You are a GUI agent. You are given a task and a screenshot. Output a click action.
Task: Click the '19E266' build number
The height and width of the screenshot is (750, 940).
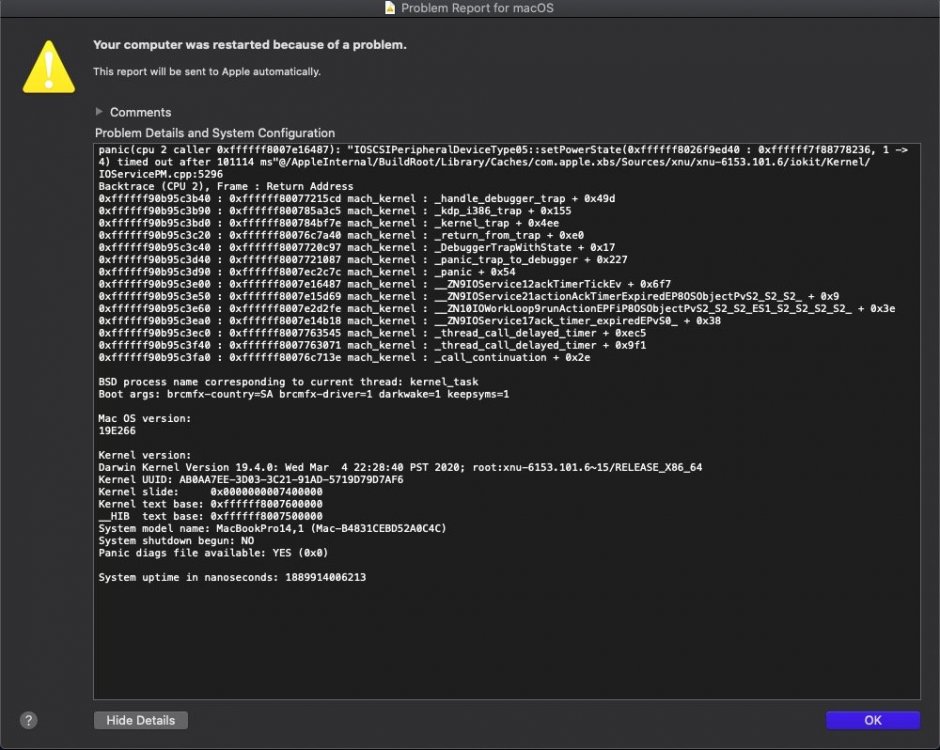point(117,430)
